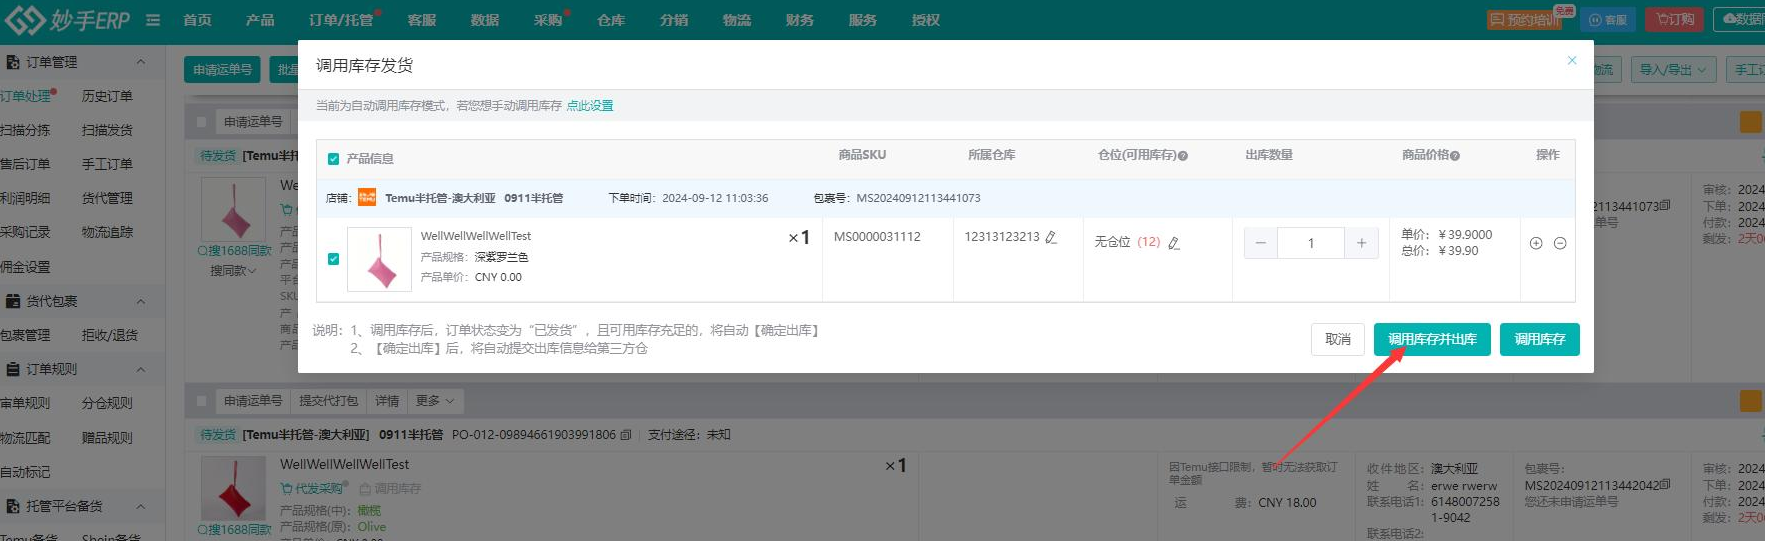Show help for 仓位(可用库存) via its question mark icon
Viewport: 1765px width, 541px height.
pyautogui.click(x=1183, y=156)
